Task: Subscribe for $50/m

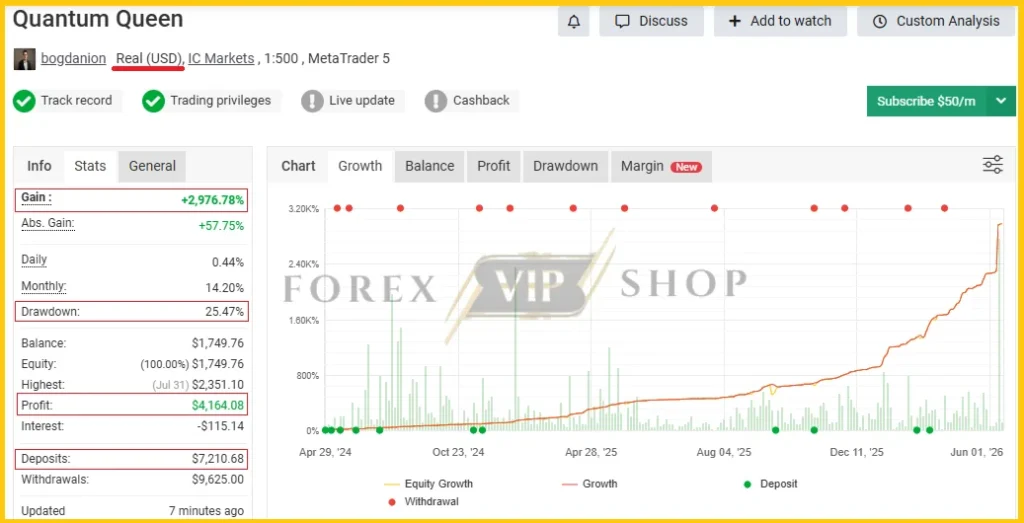Action: (x=926, y=101)
